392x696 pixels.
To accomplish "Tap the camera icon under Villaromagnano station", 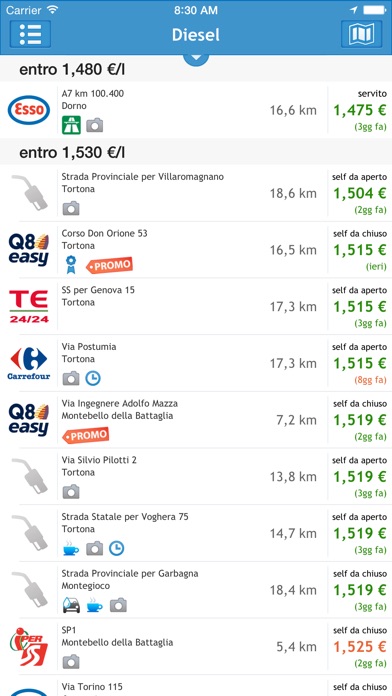I will coord(71,208).
